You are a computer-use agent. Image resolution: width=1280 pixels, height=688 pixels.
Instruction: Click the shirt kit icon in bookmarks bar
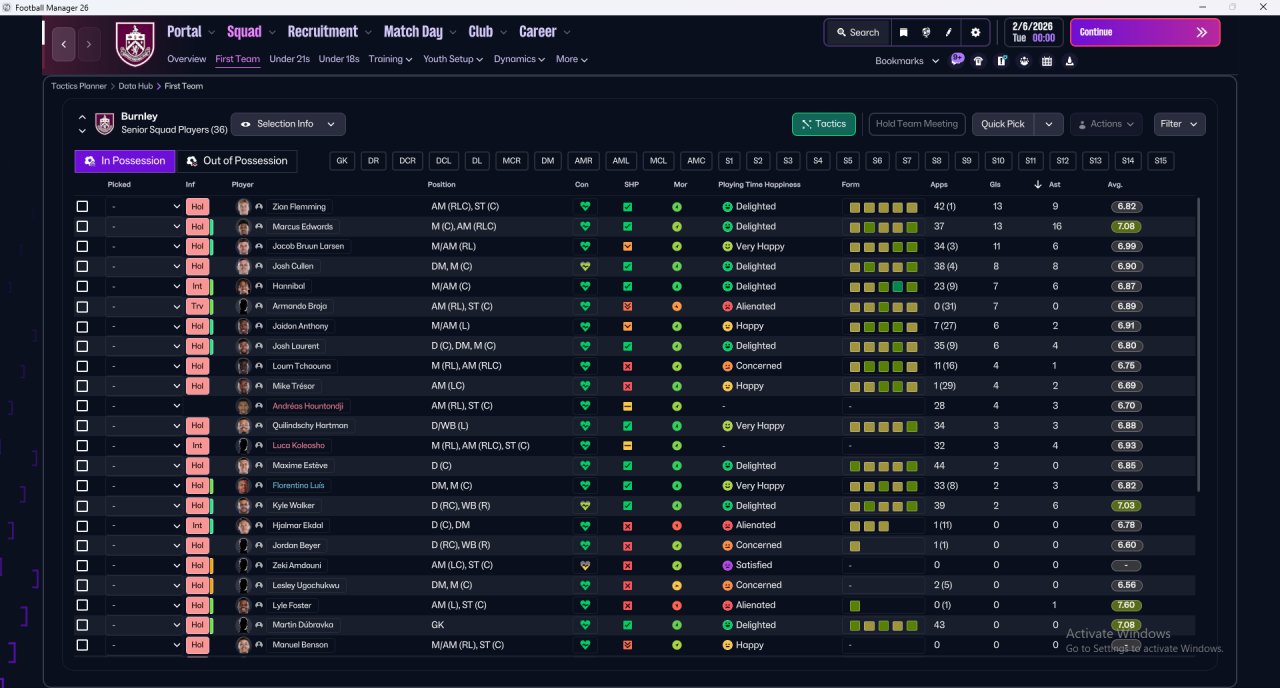coord(978,61)
